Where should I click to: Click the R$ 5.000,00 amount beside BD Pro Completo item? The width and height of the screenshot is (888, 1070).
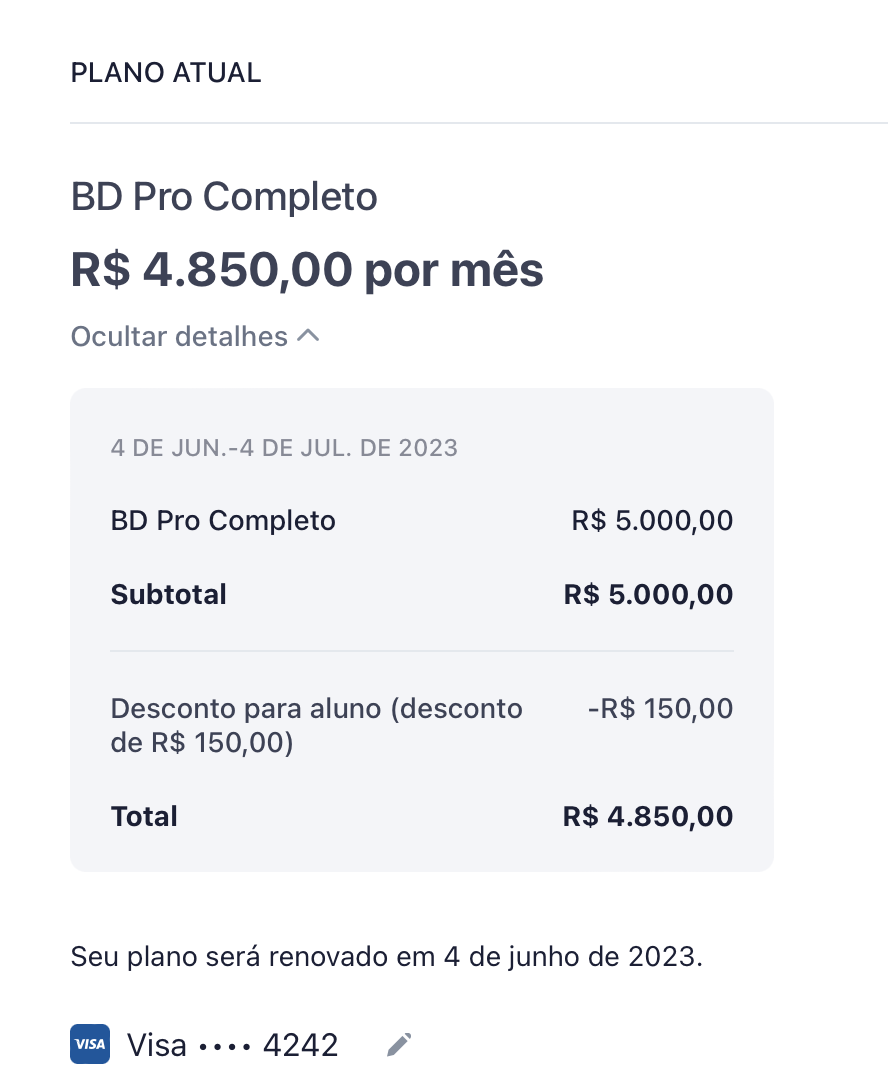click(653, 521)
